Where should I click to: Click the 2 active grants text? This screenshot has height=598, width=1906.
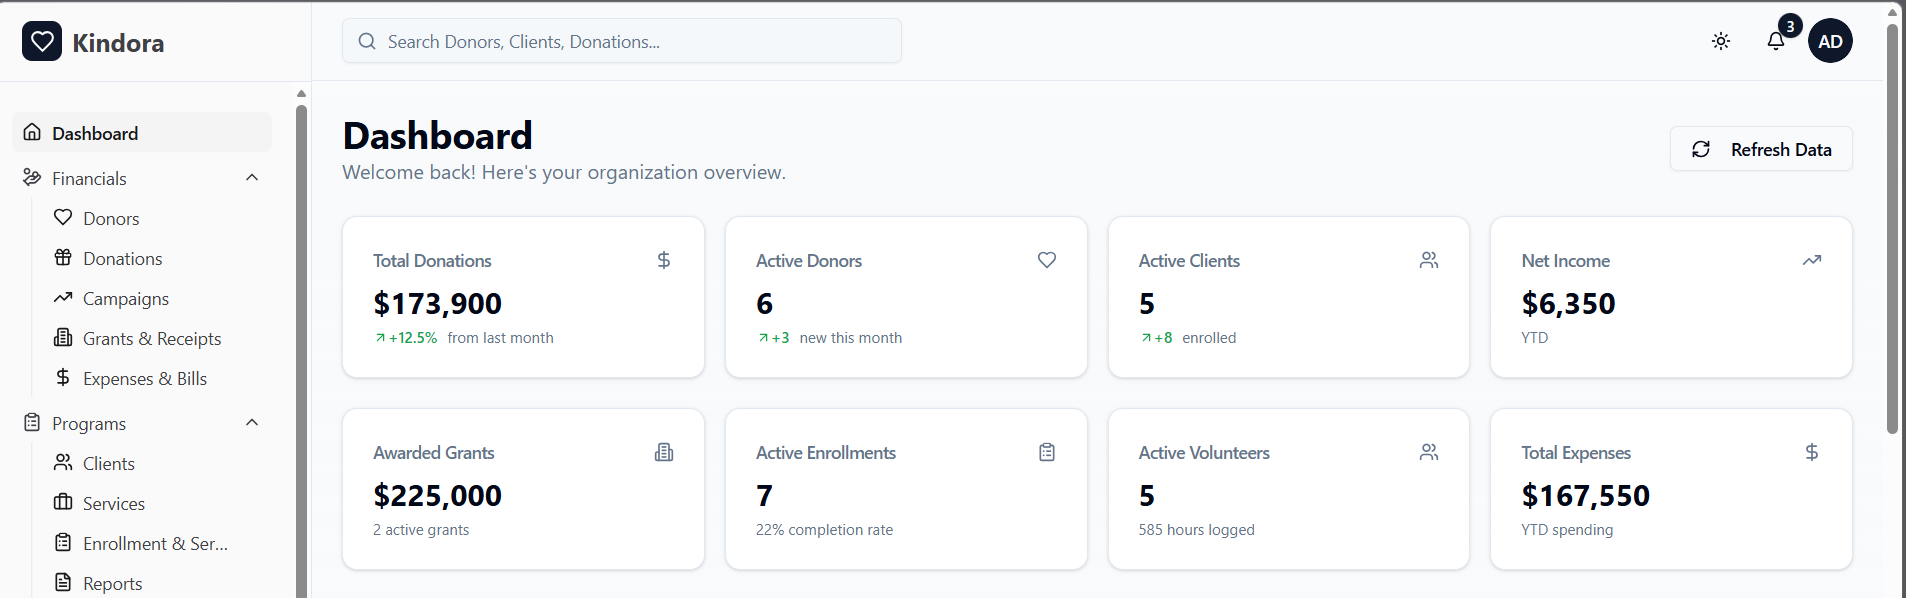(x=421, y=530)
